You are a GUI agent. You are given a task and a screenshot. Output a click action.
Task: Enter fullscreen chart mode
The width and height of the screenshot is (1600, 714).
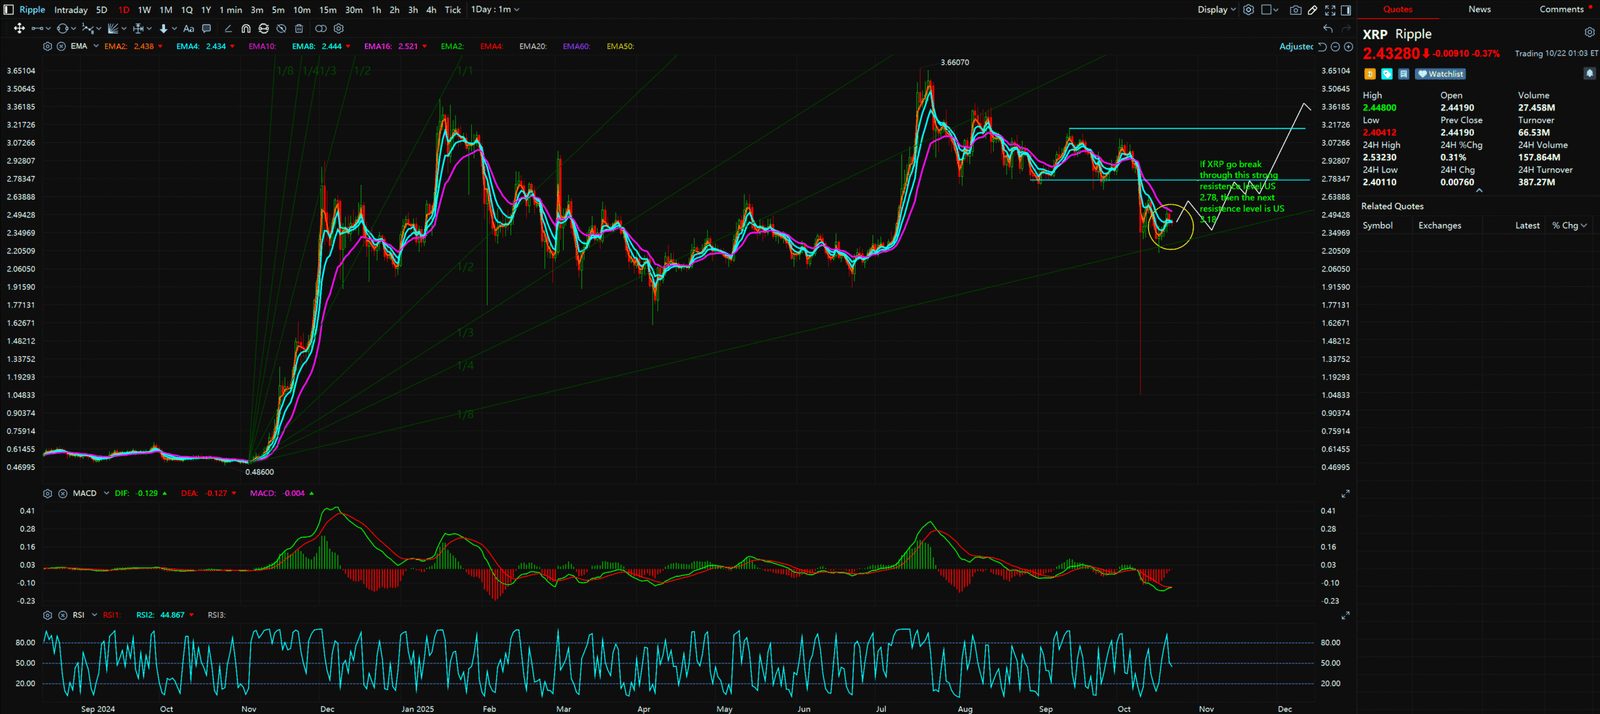click(1330, 10)
